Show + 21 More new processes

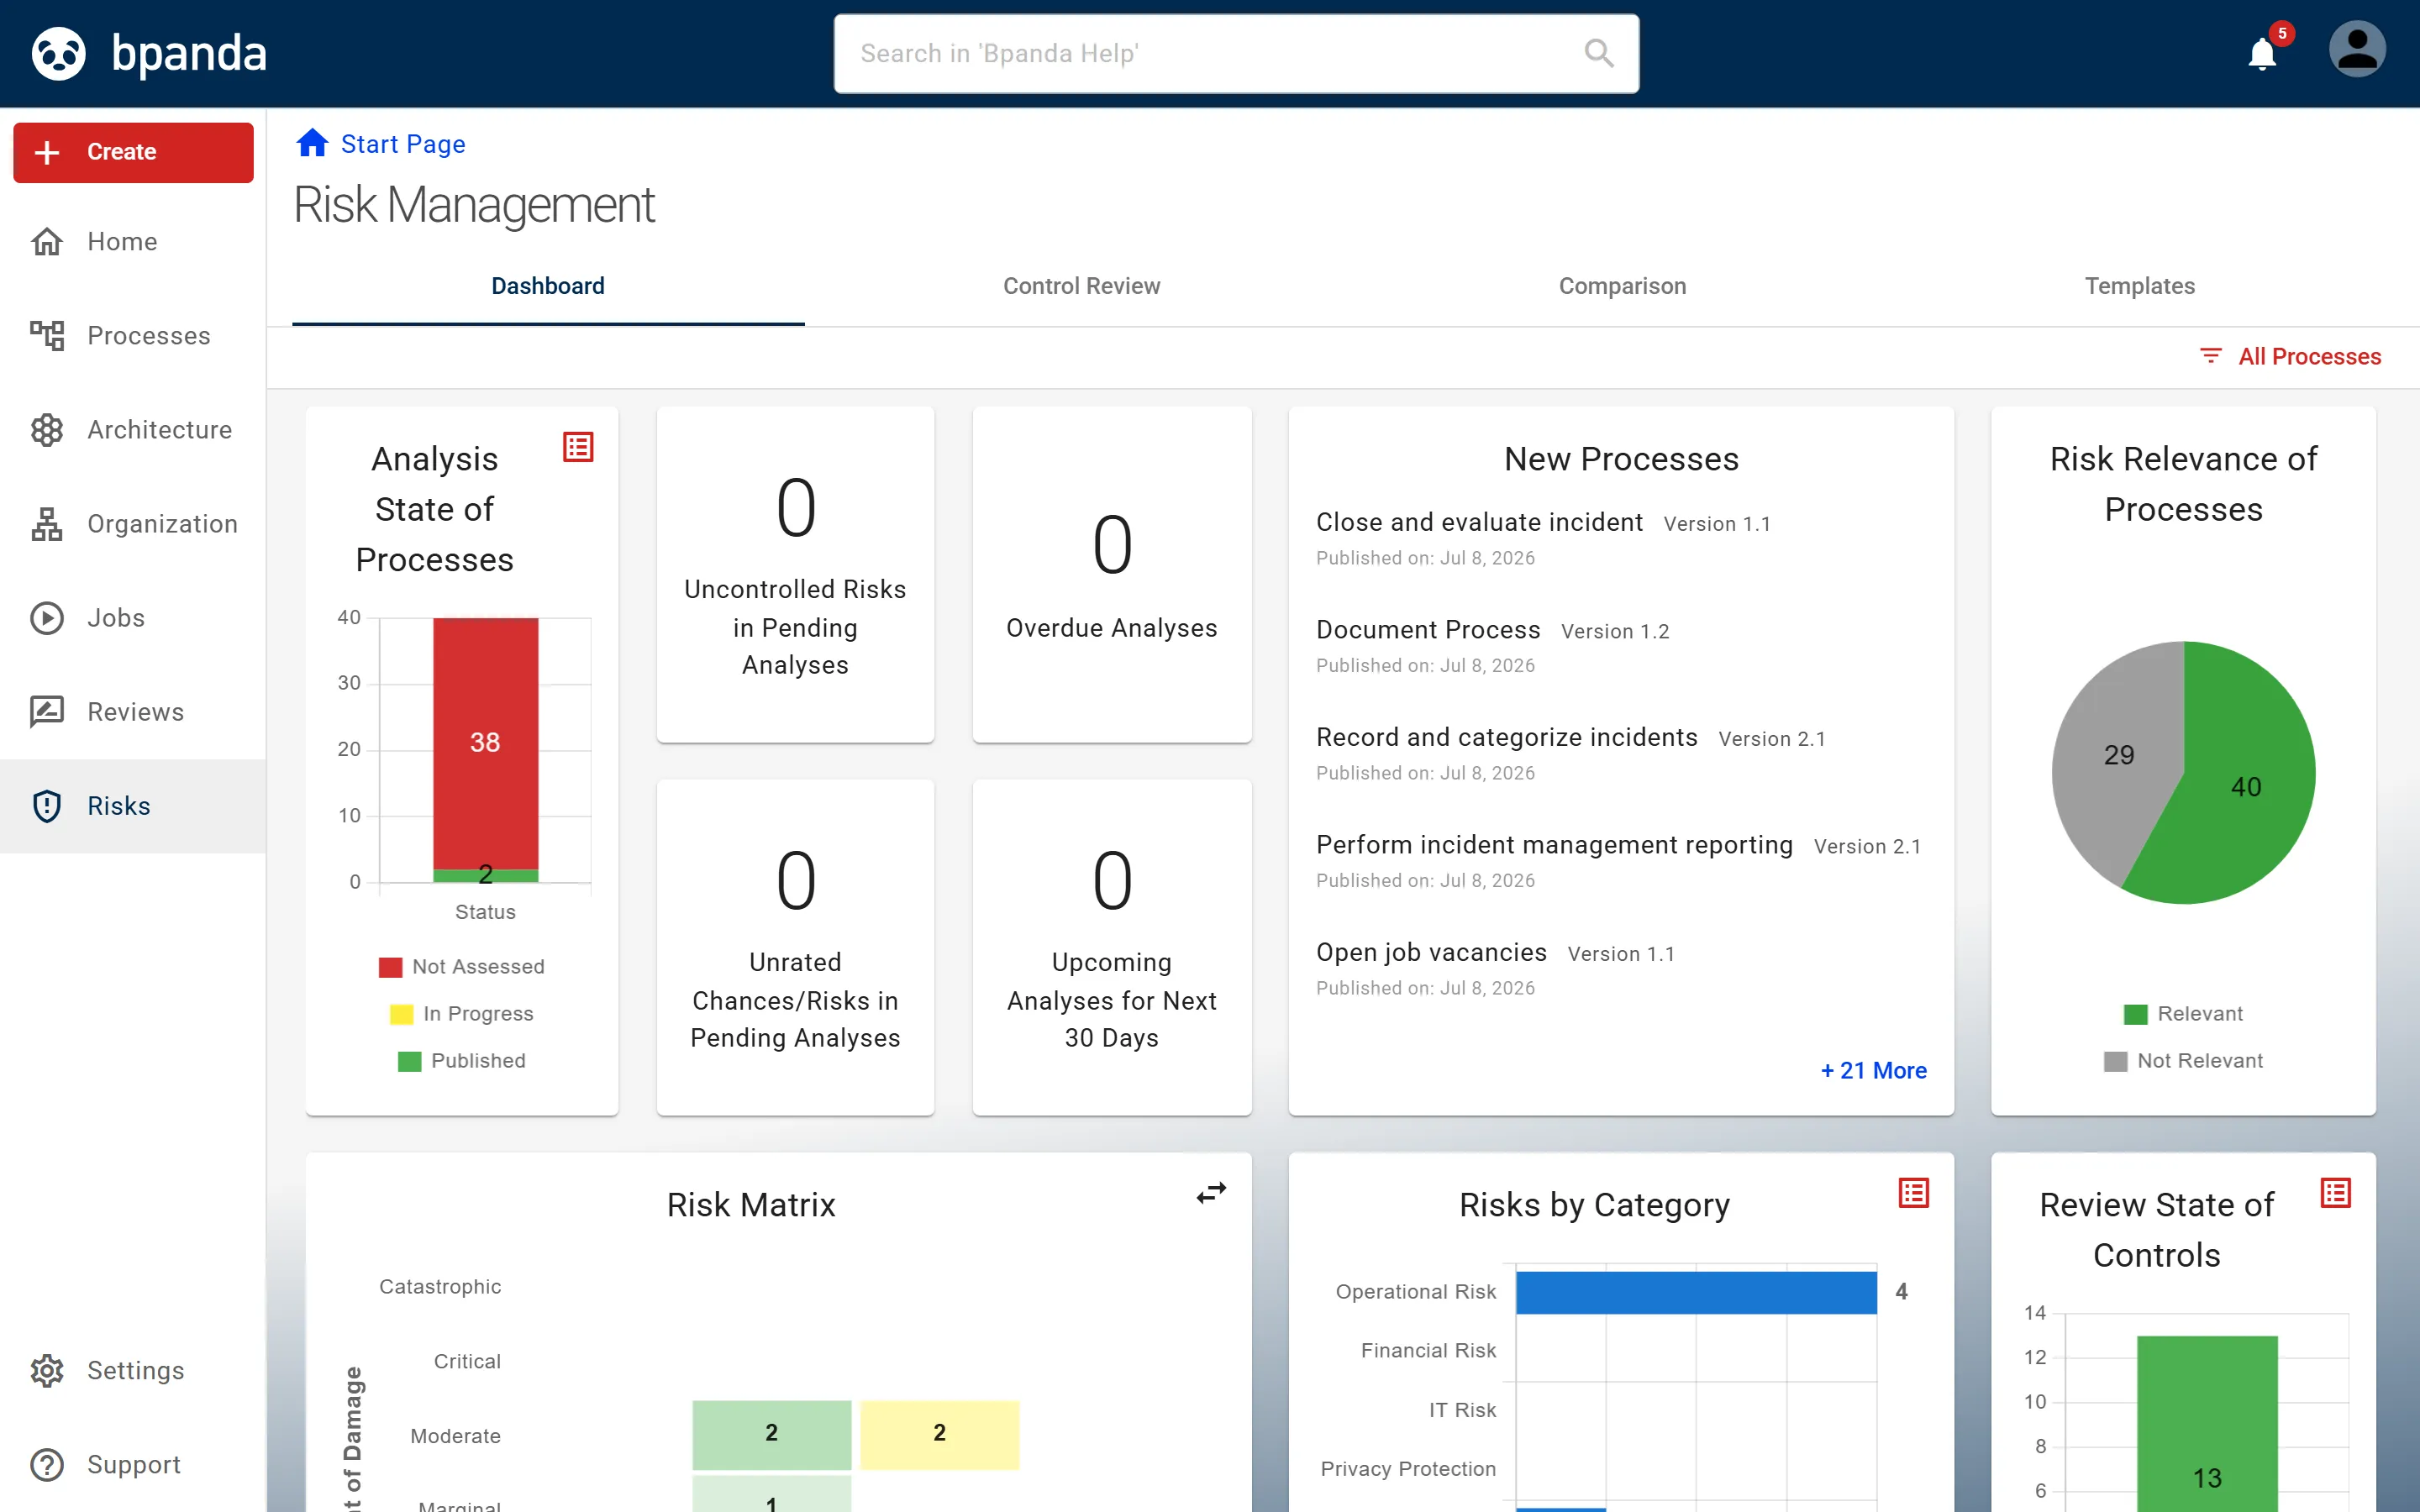point(1873,1070)
